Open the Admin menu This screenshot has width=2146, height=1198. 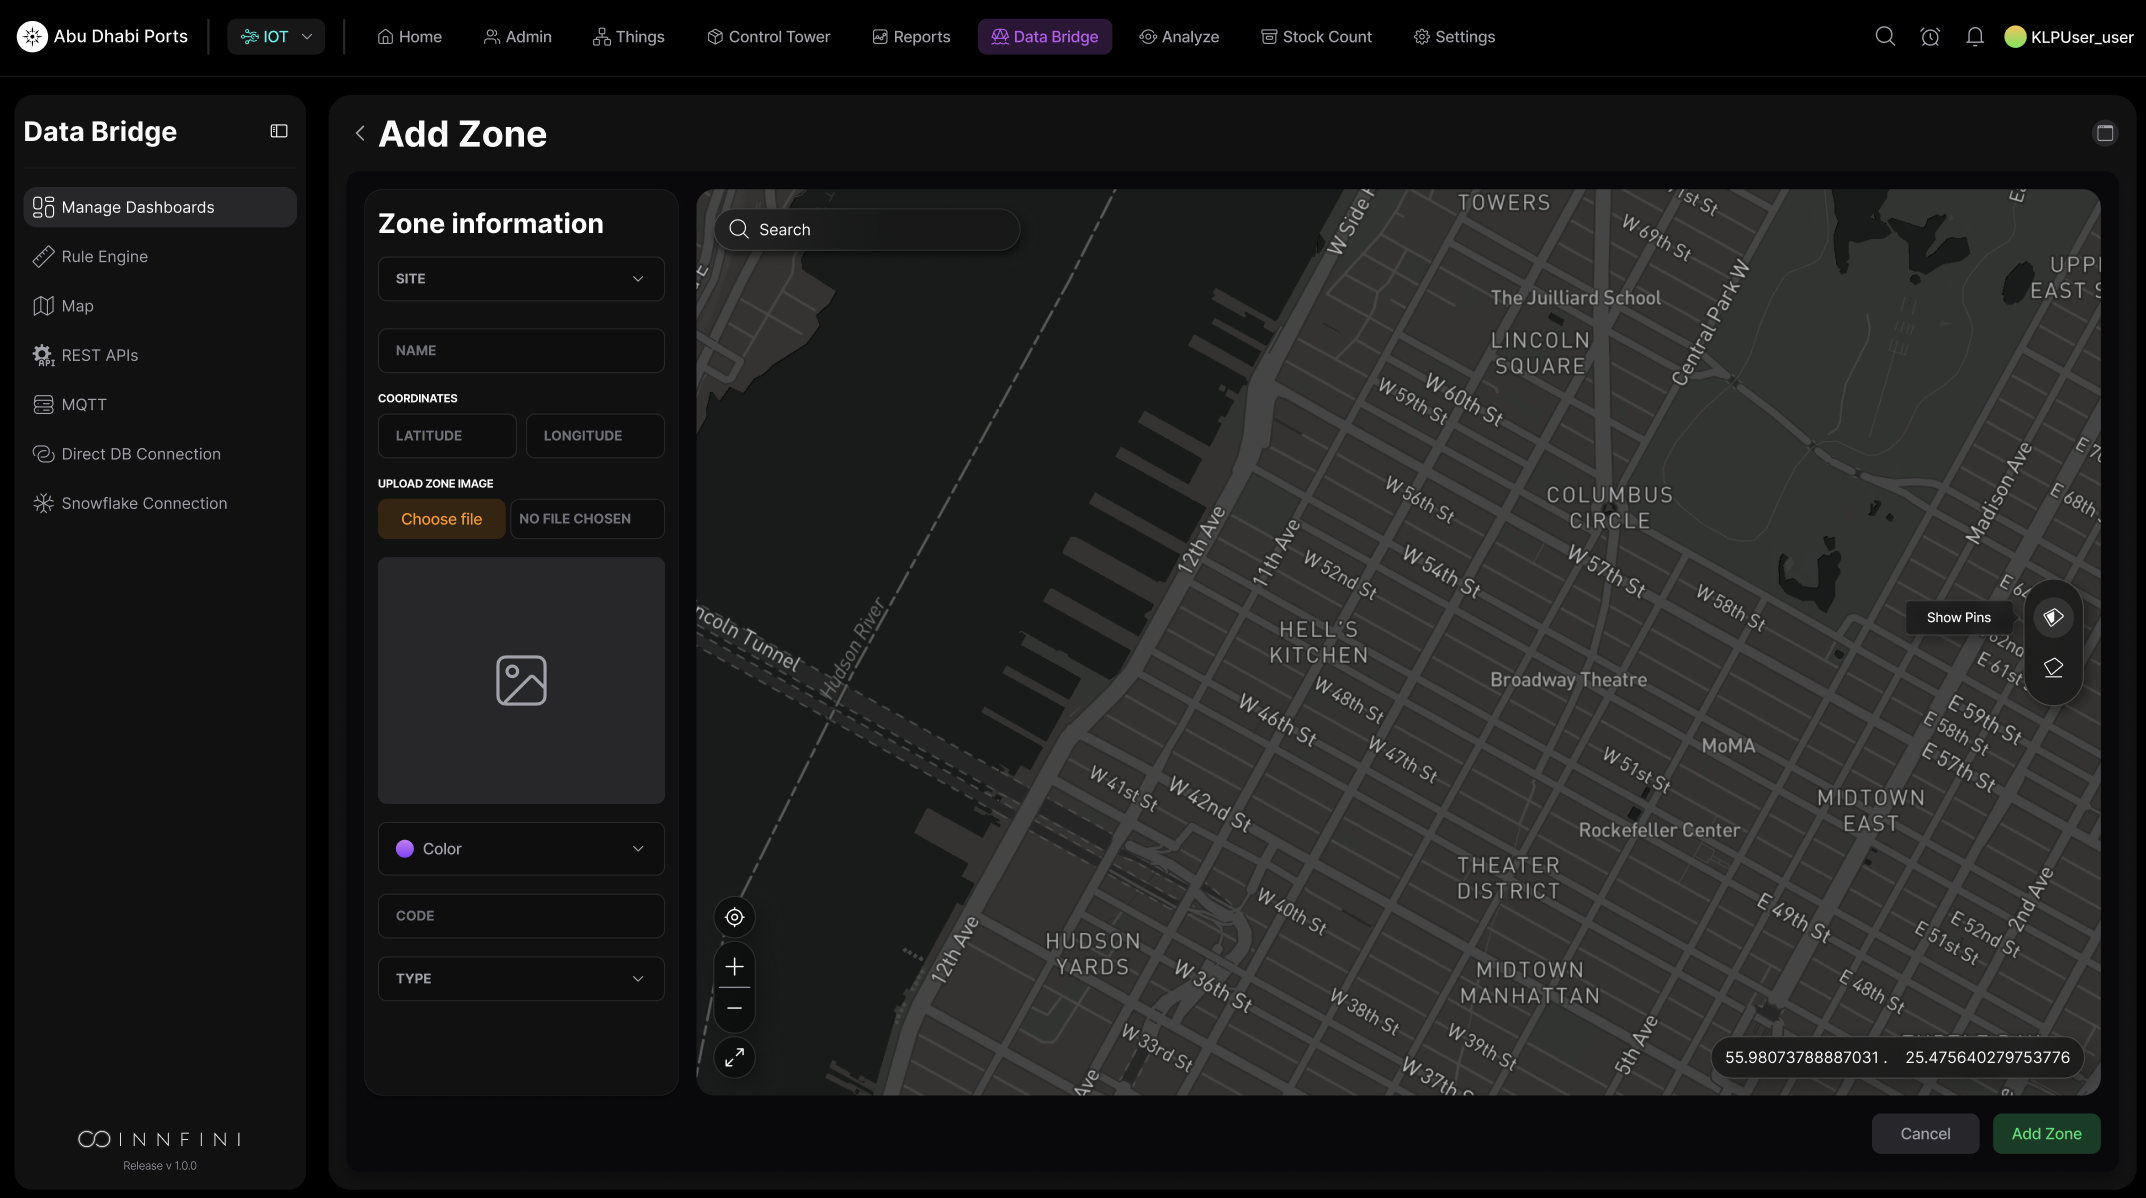517,37
